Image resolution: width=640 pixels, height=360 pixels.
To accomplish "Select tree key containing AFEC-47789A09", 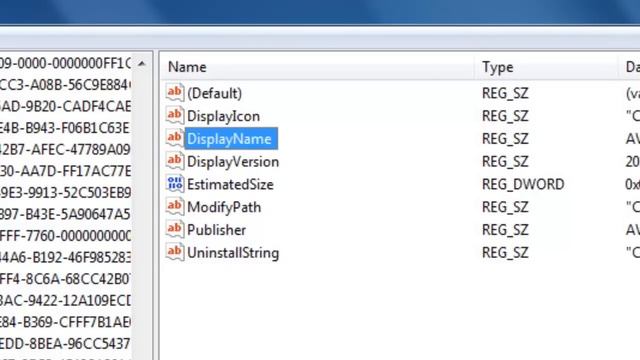I will pyautogui.click(x=65, y=149).
